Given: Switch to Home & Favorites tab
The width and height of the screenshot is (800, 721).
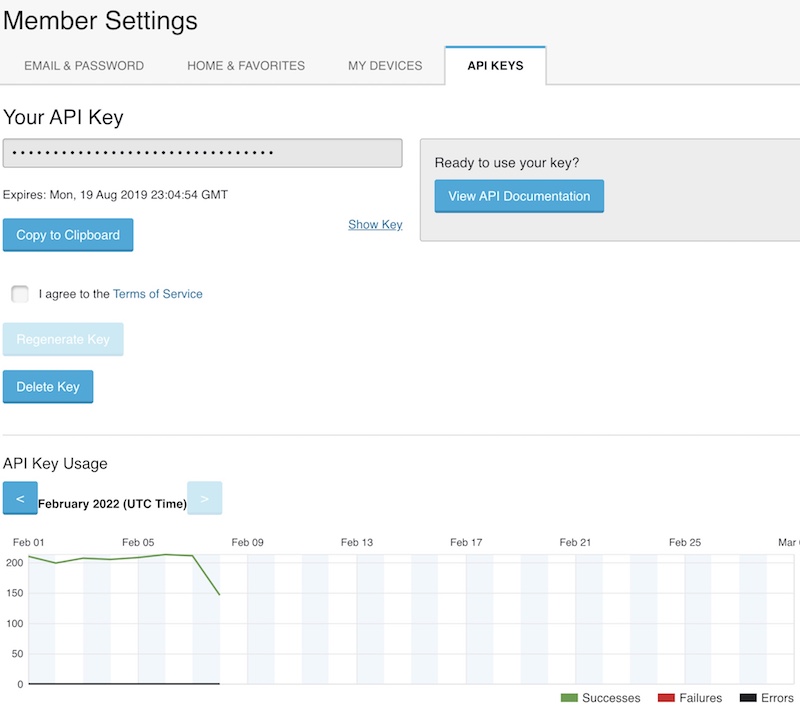Looking at the screenshot, I should pos(246,66).
